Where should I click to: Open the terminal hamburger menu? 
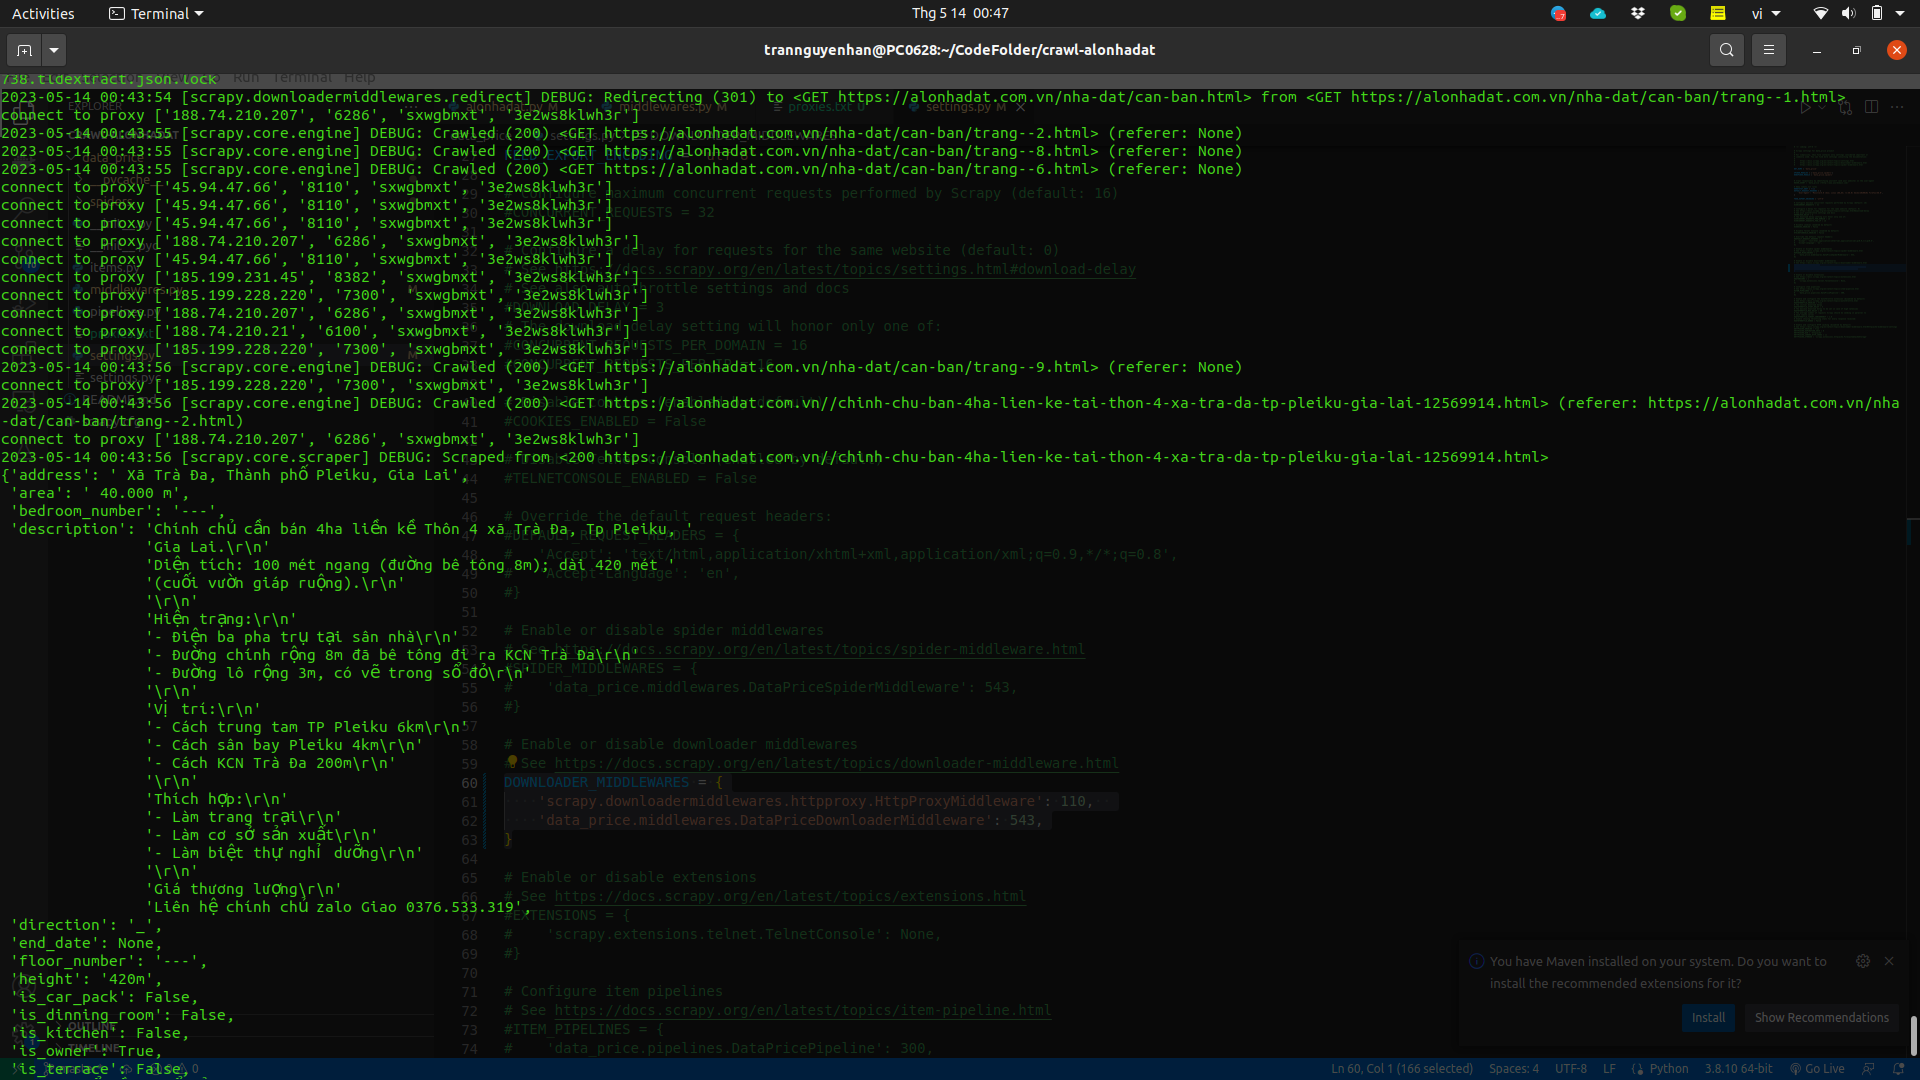click(x=1768, y=50)
